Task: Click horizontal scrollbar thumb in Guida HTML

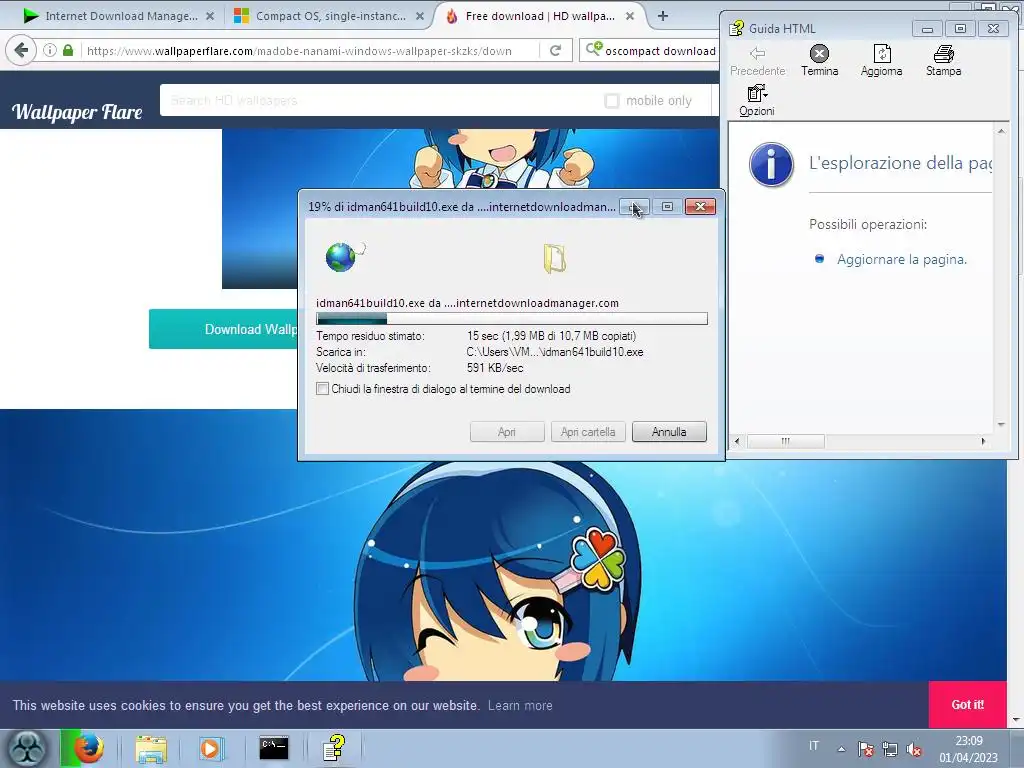Action: 786,441
